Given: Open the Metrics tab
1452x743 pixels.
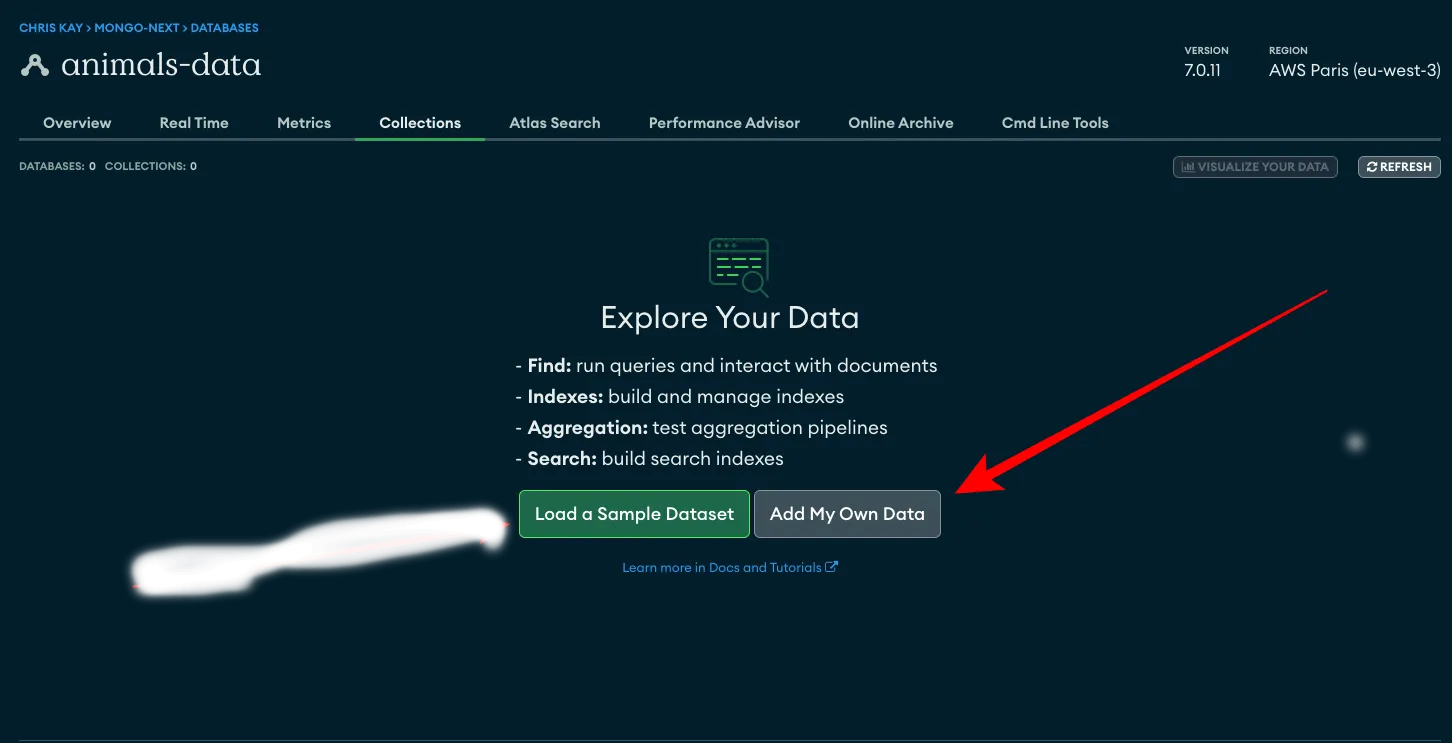Looking at the screenshot, I should pyautogui.click(x=304, y=123).
